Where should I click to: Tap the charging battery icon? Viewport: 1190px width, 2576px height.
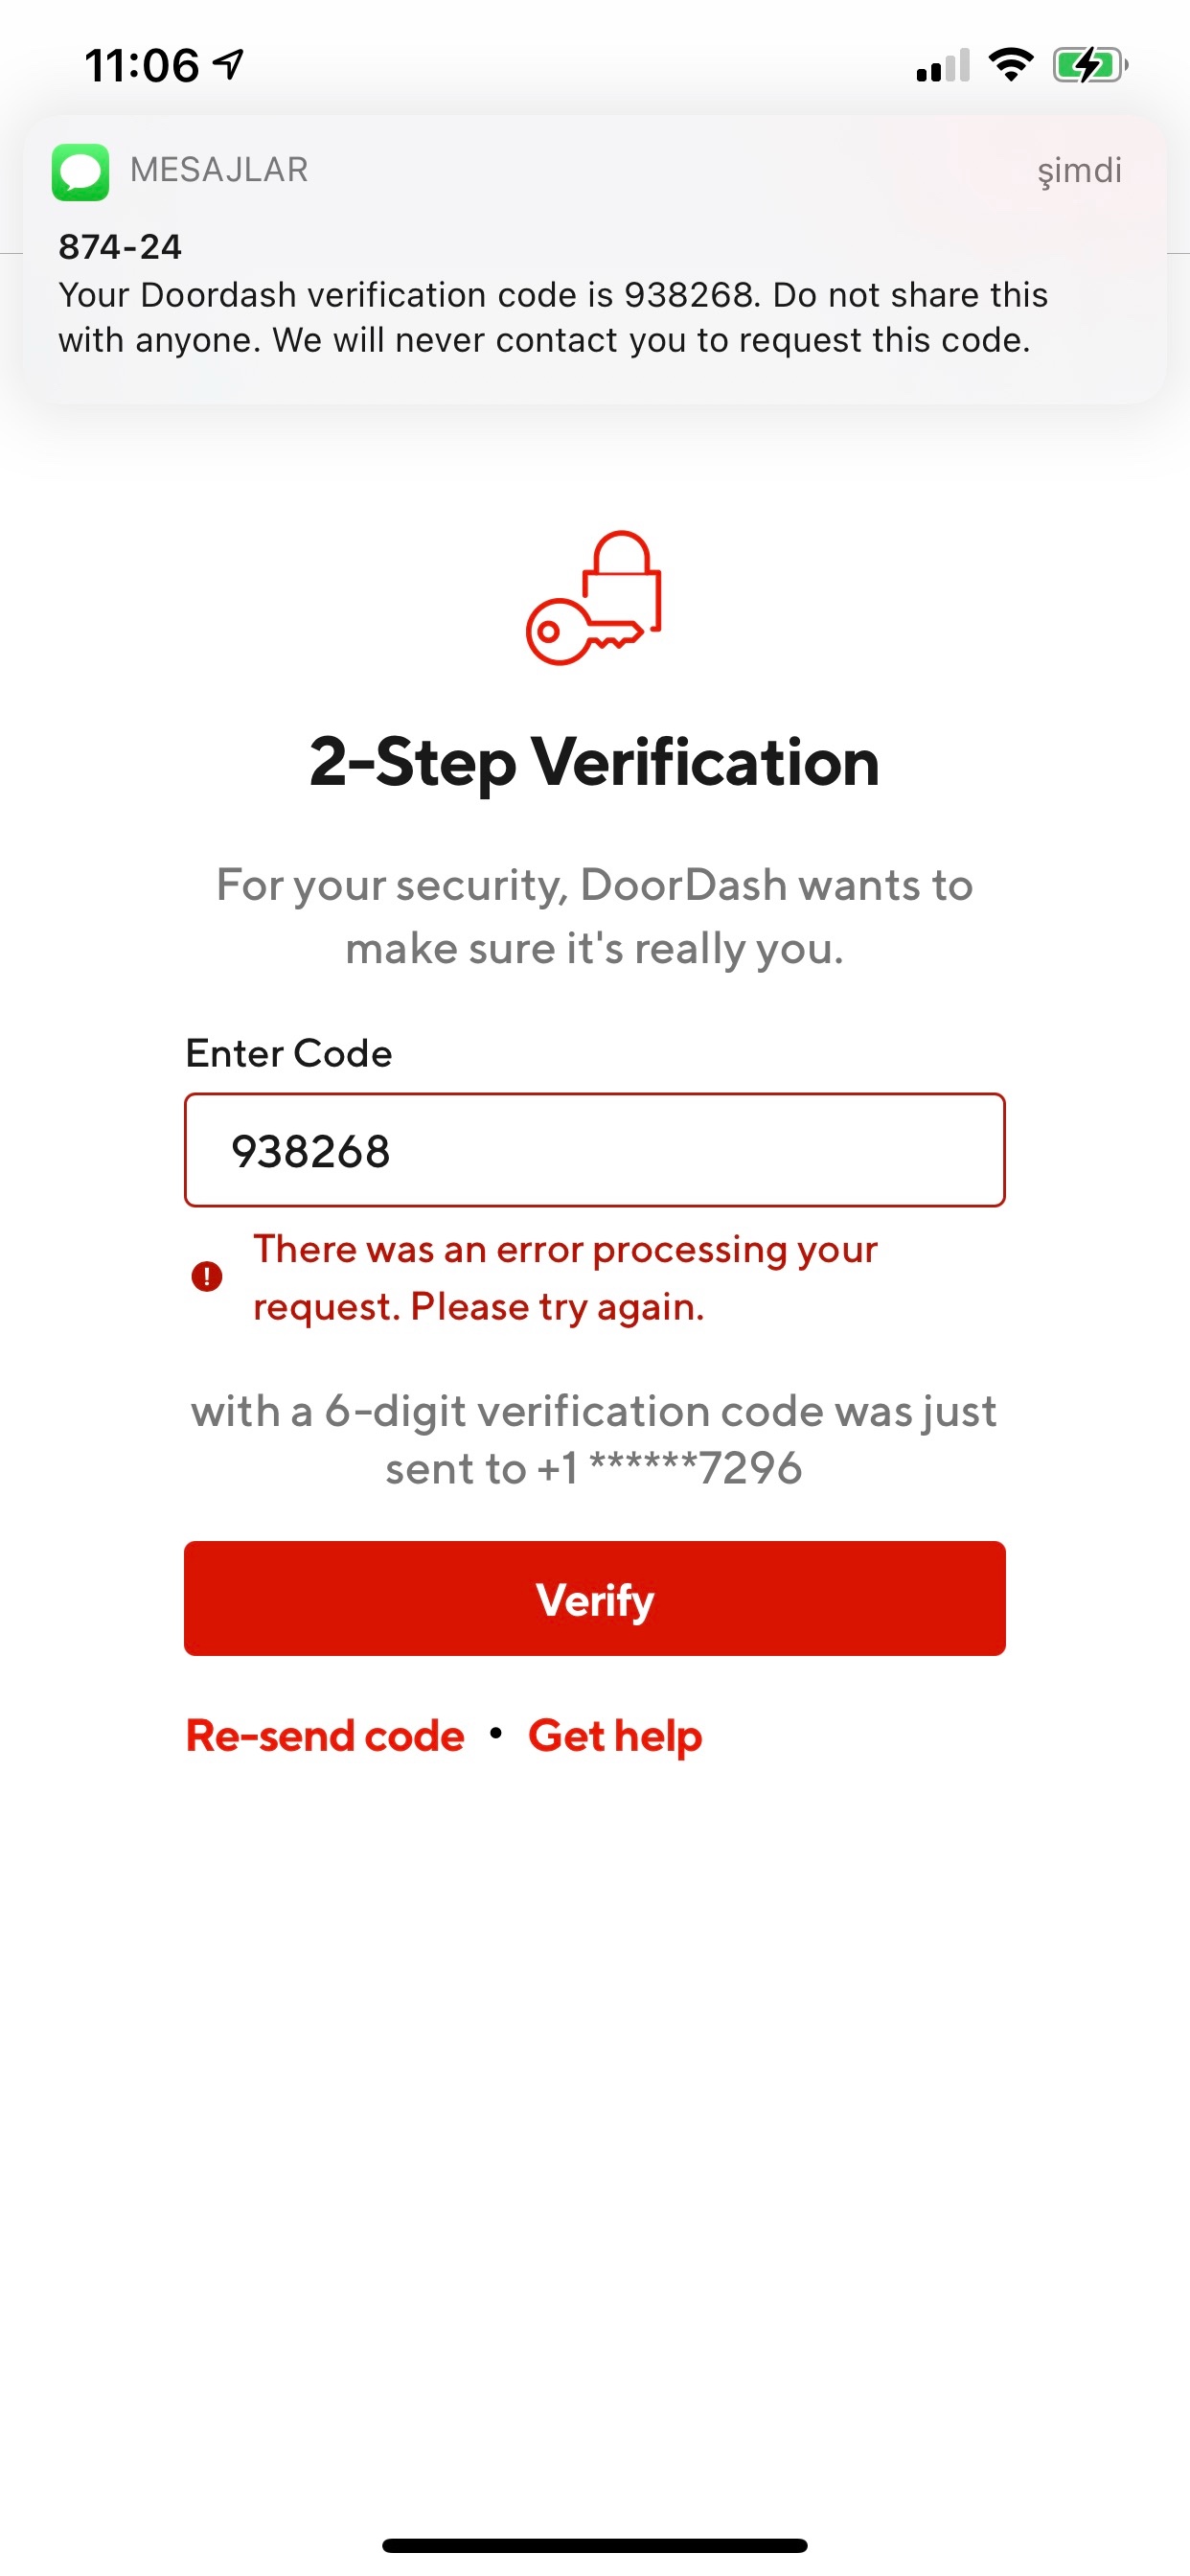1089,65
